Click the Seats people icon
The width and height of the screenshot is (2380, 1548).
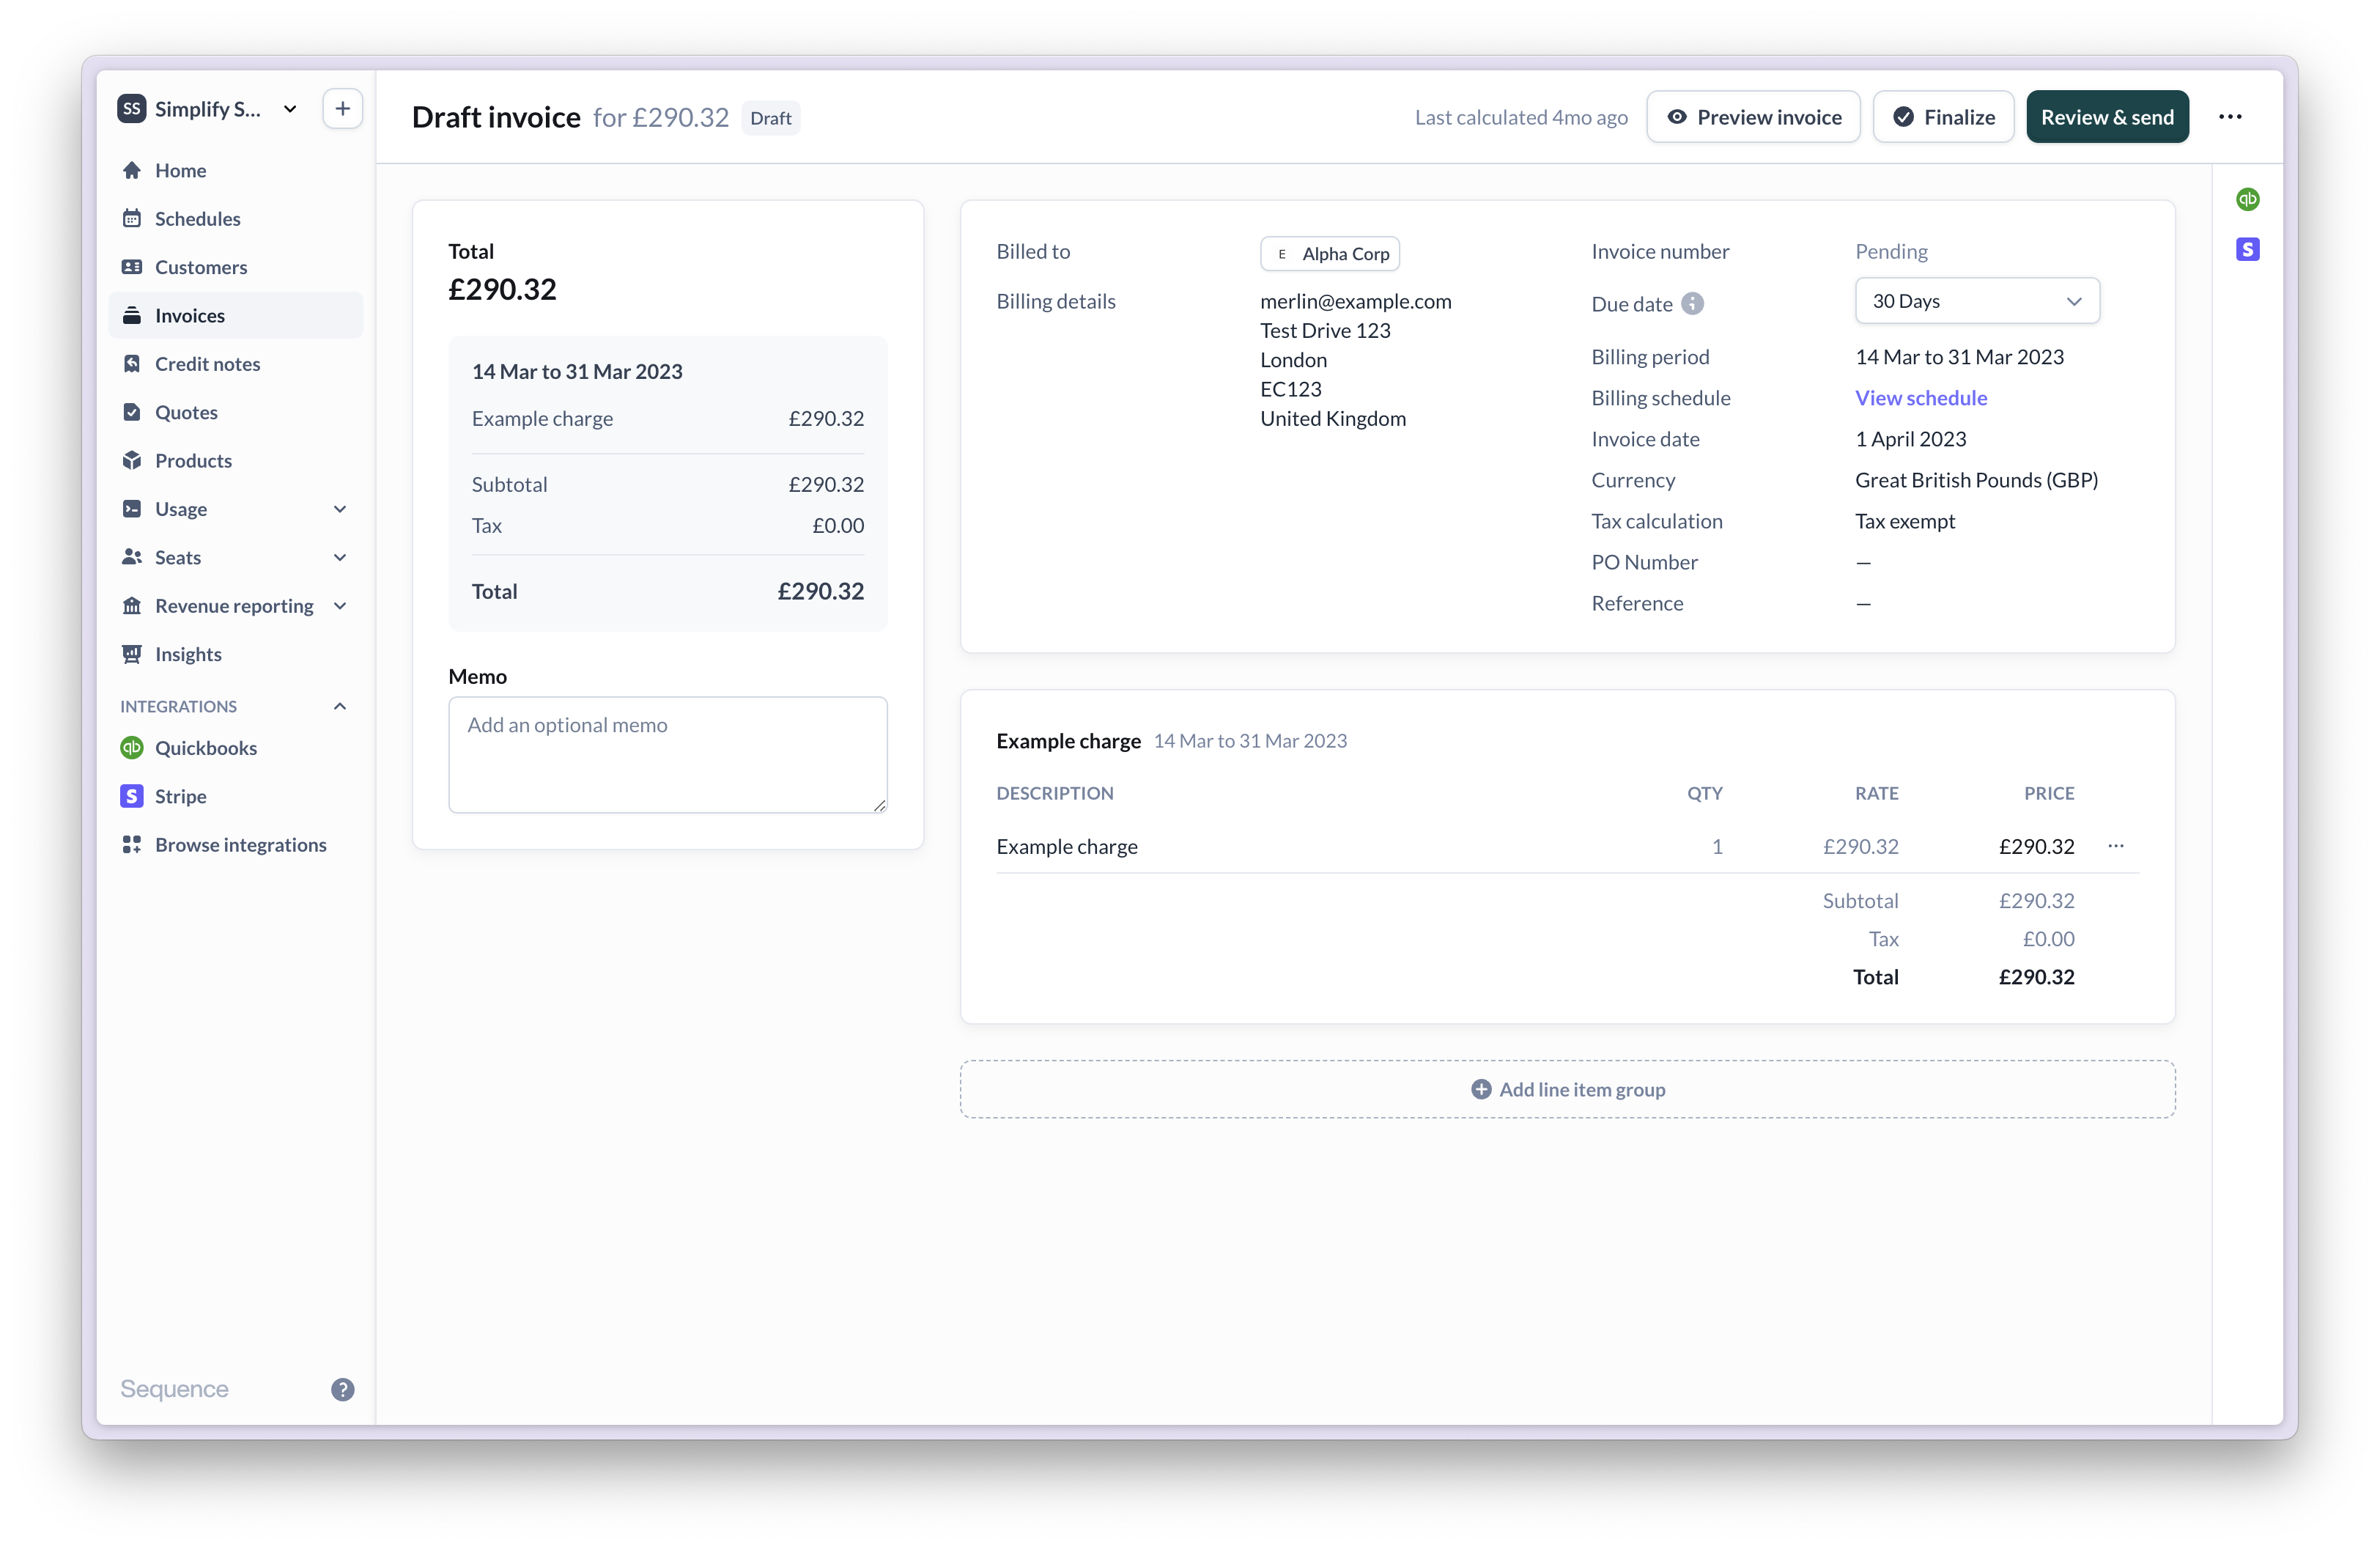[131, 557]
